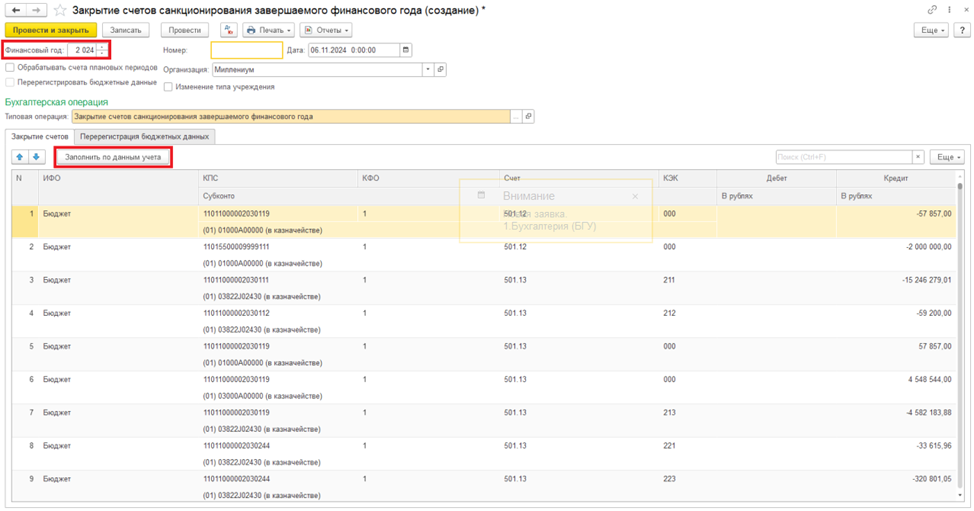
Task: Toggle Изменение типа учреждения checkbox
Action: click(x=168, y=87)
